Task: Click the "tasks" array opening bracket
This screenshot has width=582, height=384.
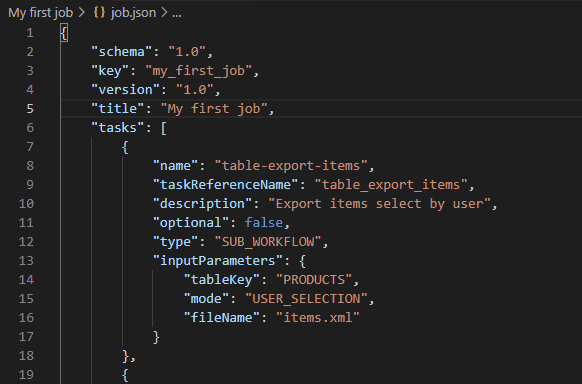Action: (x=164, y=128)
